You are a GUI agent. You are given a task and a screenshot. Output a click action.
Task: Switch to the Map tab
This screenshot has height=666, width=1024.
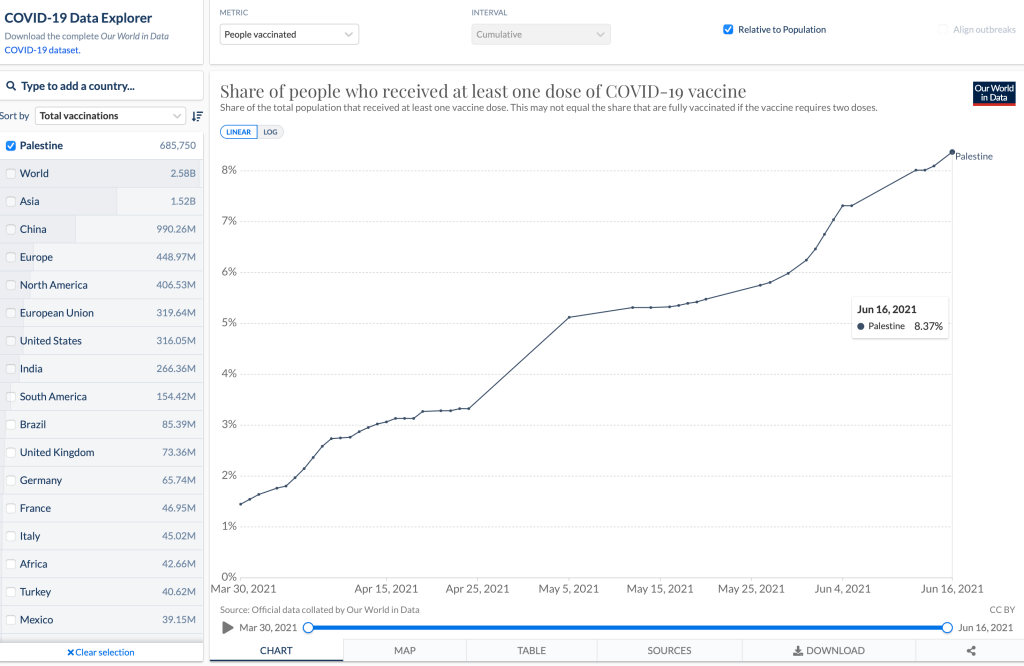pyautogui.click(x=405, y=651)
